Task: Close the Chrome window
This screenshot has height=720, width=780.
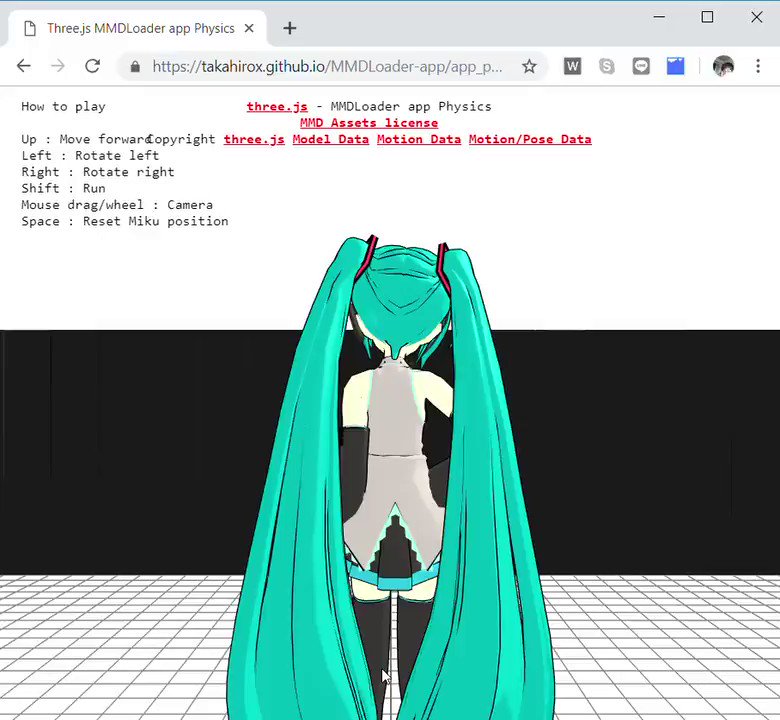Action: tap(757, 17)
